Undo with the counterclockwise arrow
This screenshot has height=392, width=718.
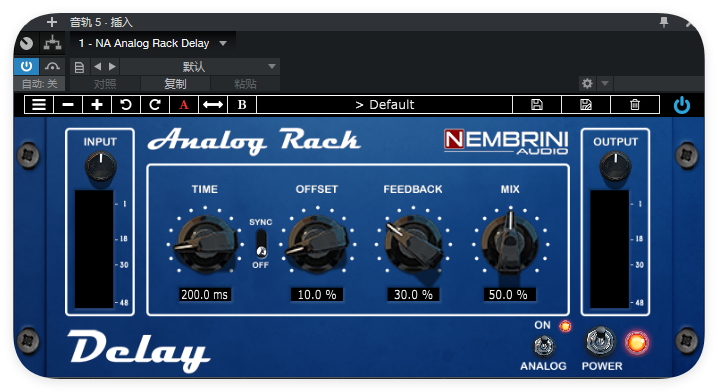pos(125,104)
